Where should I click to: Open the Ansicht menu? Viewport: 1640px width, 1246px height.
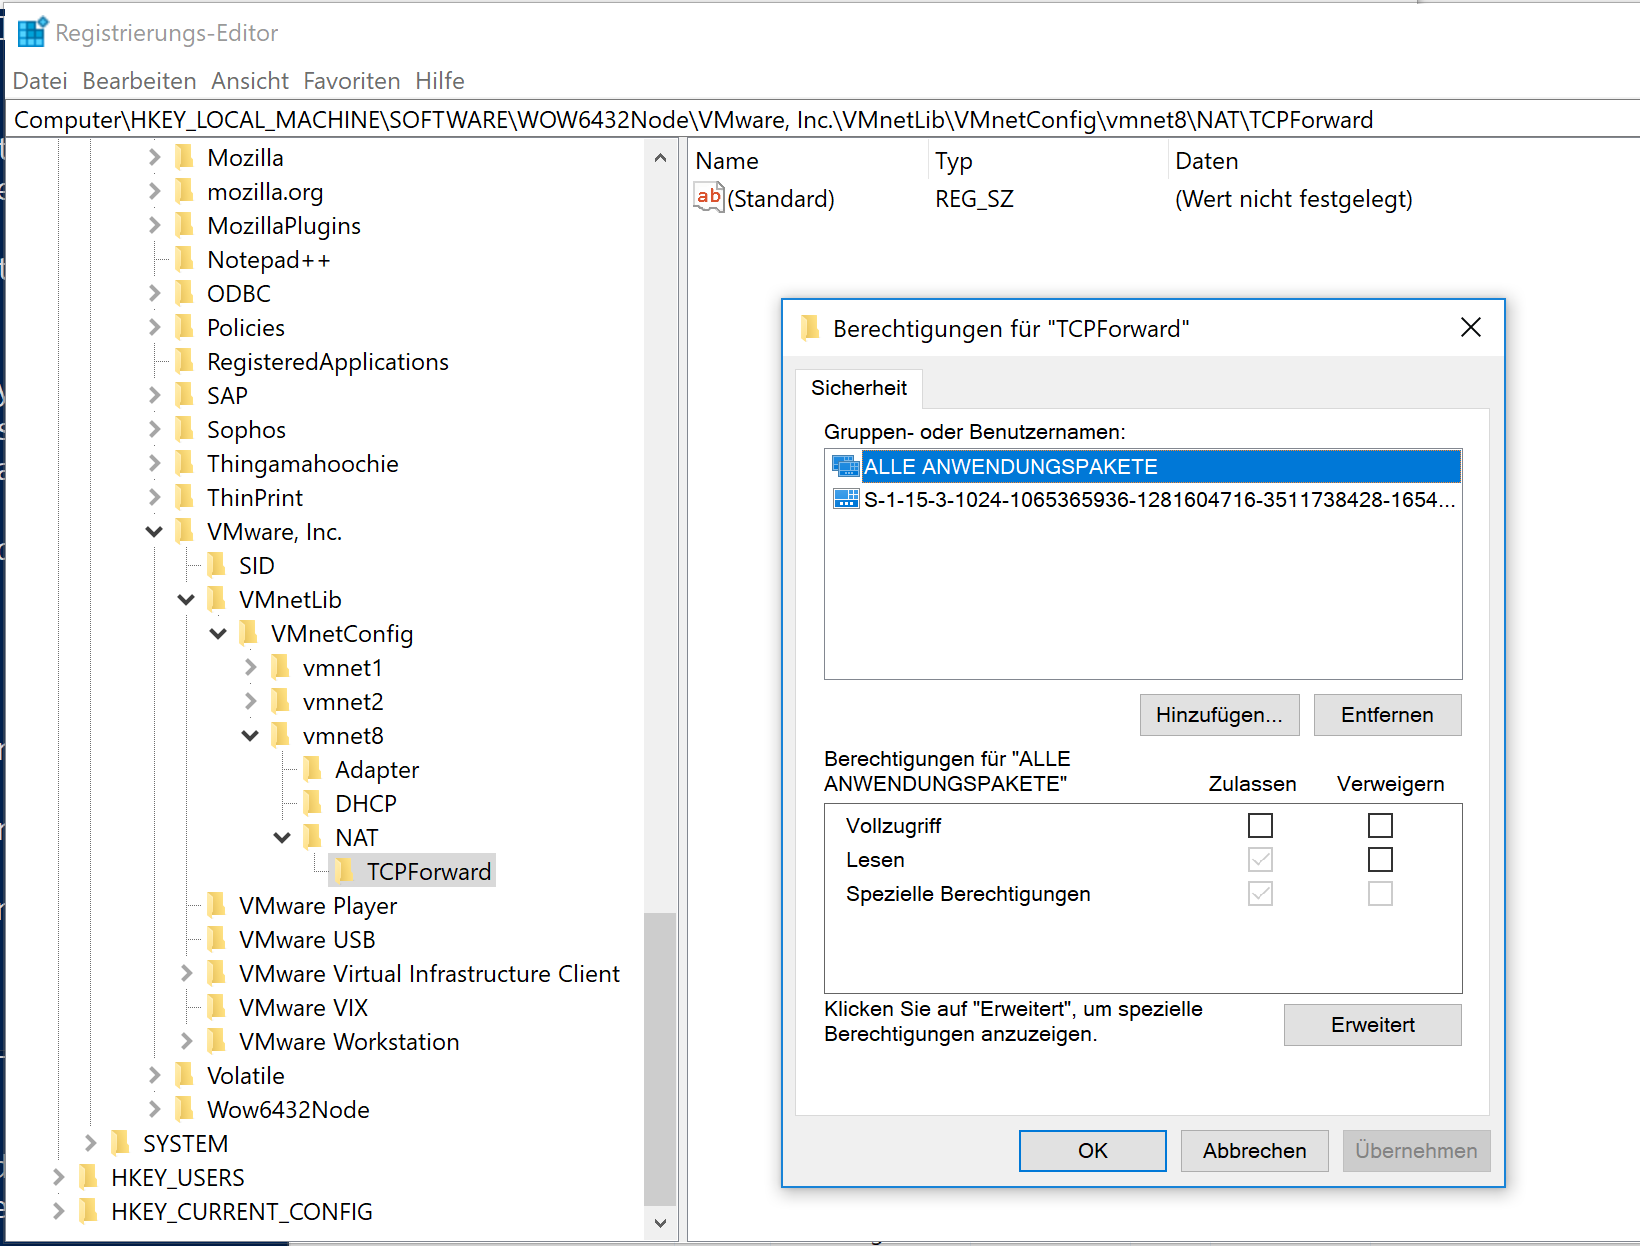[250, 81]
